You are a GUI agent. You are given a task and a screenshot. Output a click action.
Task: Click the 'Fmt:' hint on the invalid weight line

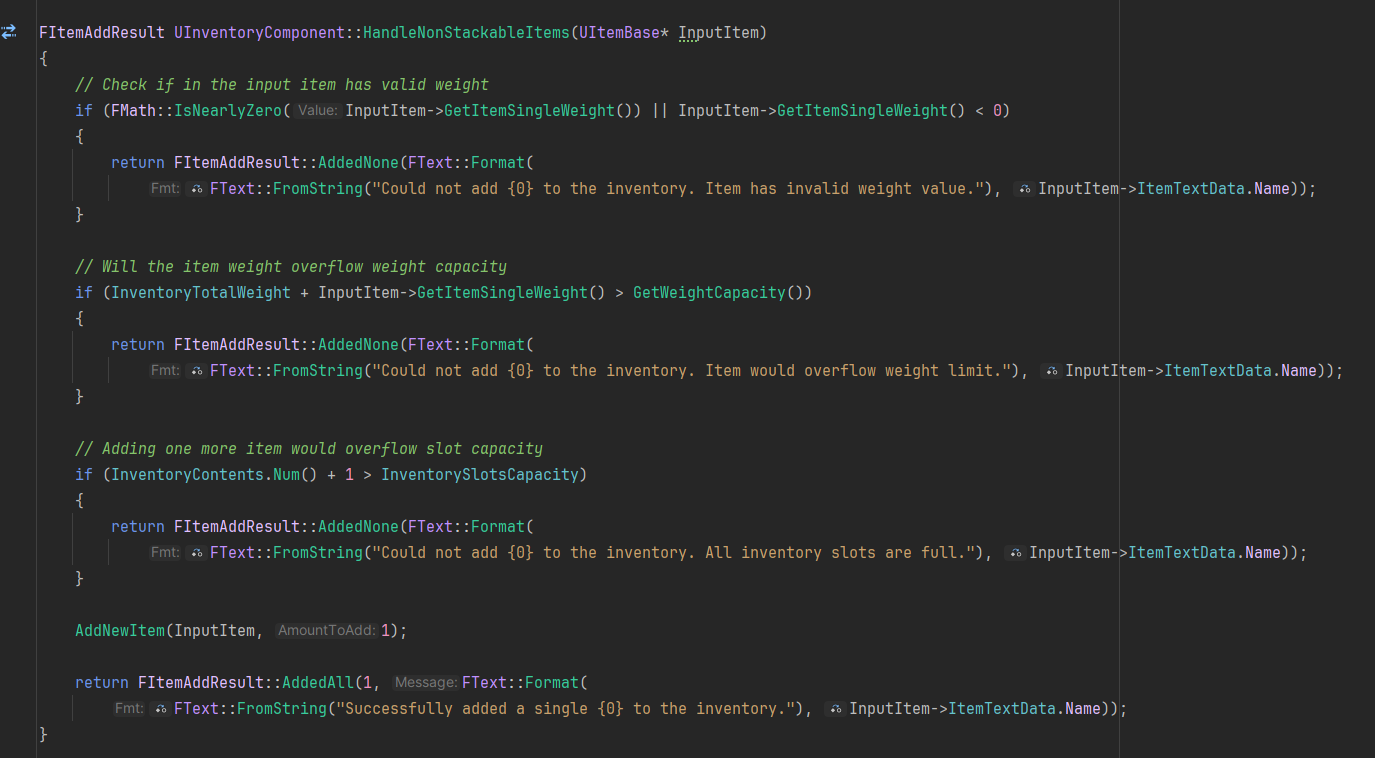(x=165, y=188)
